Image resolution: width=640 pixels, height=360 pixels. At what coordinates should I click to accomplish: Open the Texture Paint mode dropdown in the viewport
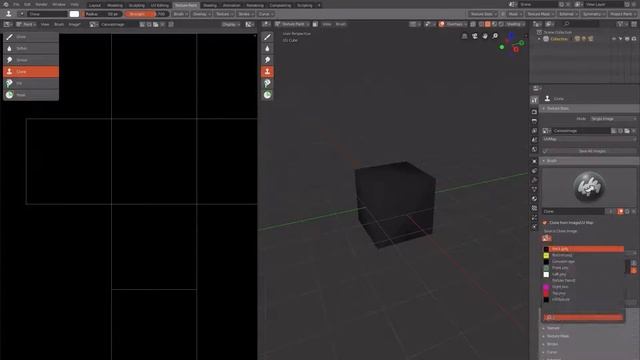292,24
